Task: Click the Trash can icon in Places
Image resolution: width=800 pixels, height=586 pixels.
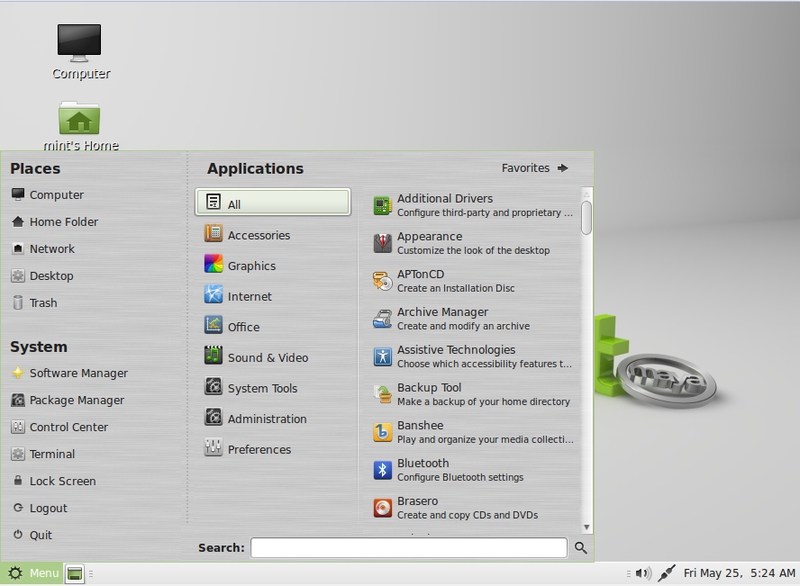Action: click(18, 302)
